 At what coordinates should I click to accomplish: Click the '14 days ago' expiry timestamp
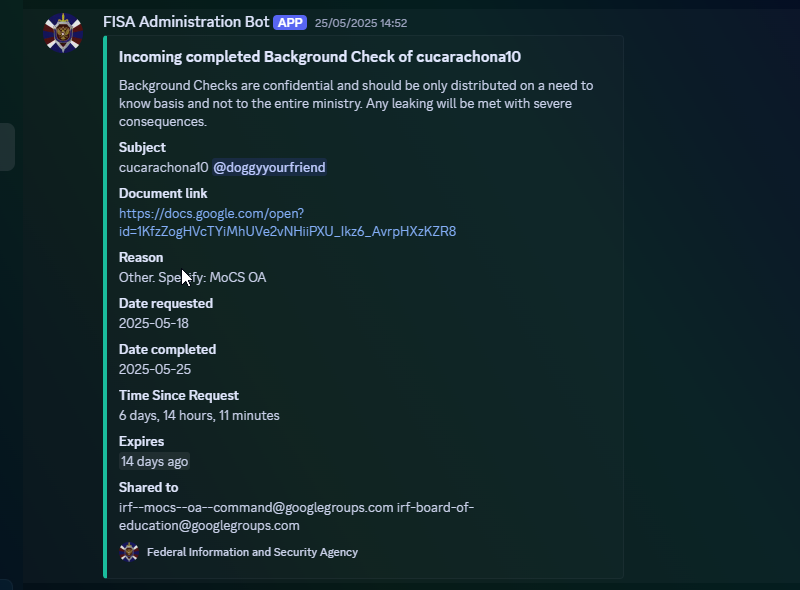click(x=155, y=461)
